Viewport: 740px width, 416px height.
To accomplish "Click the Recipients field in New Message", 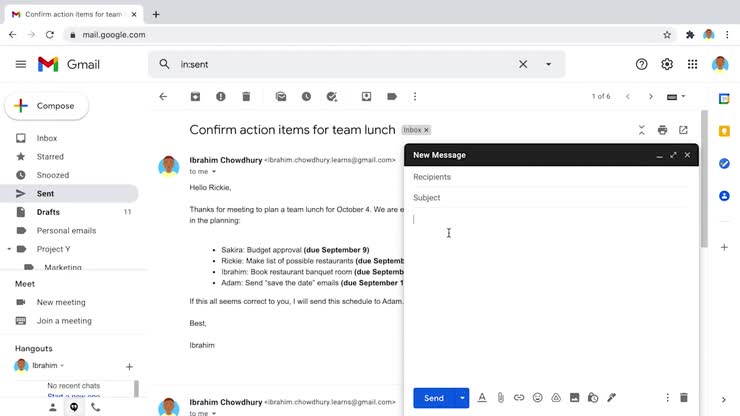I will (550, 177).
